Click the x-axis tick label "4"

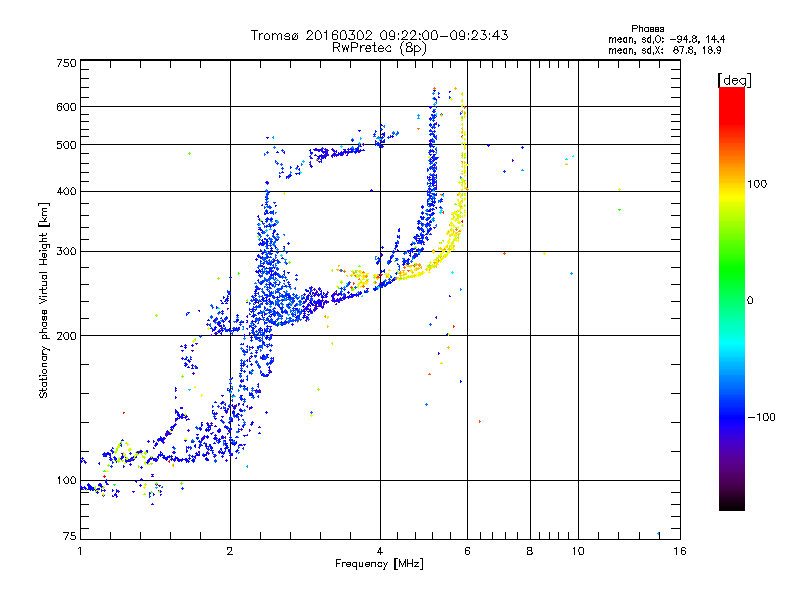[x=380, y=551]
